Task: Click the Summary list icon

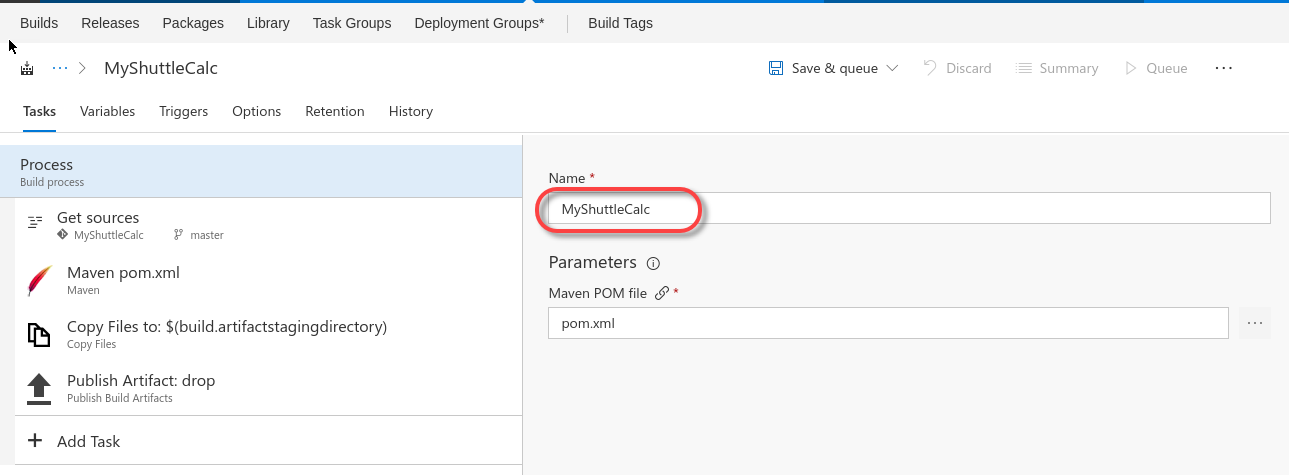Action: pos(1024,68)
